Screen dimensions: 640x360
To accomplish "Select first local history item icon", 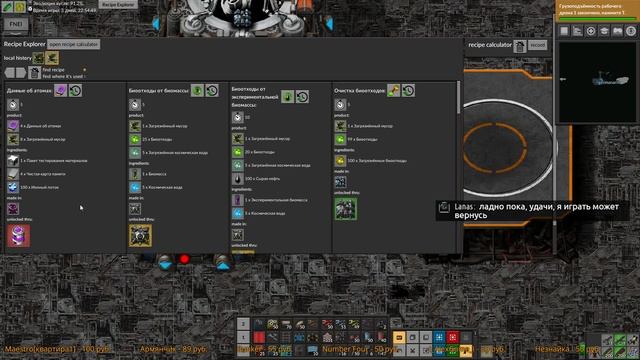I will pos(38,58).
